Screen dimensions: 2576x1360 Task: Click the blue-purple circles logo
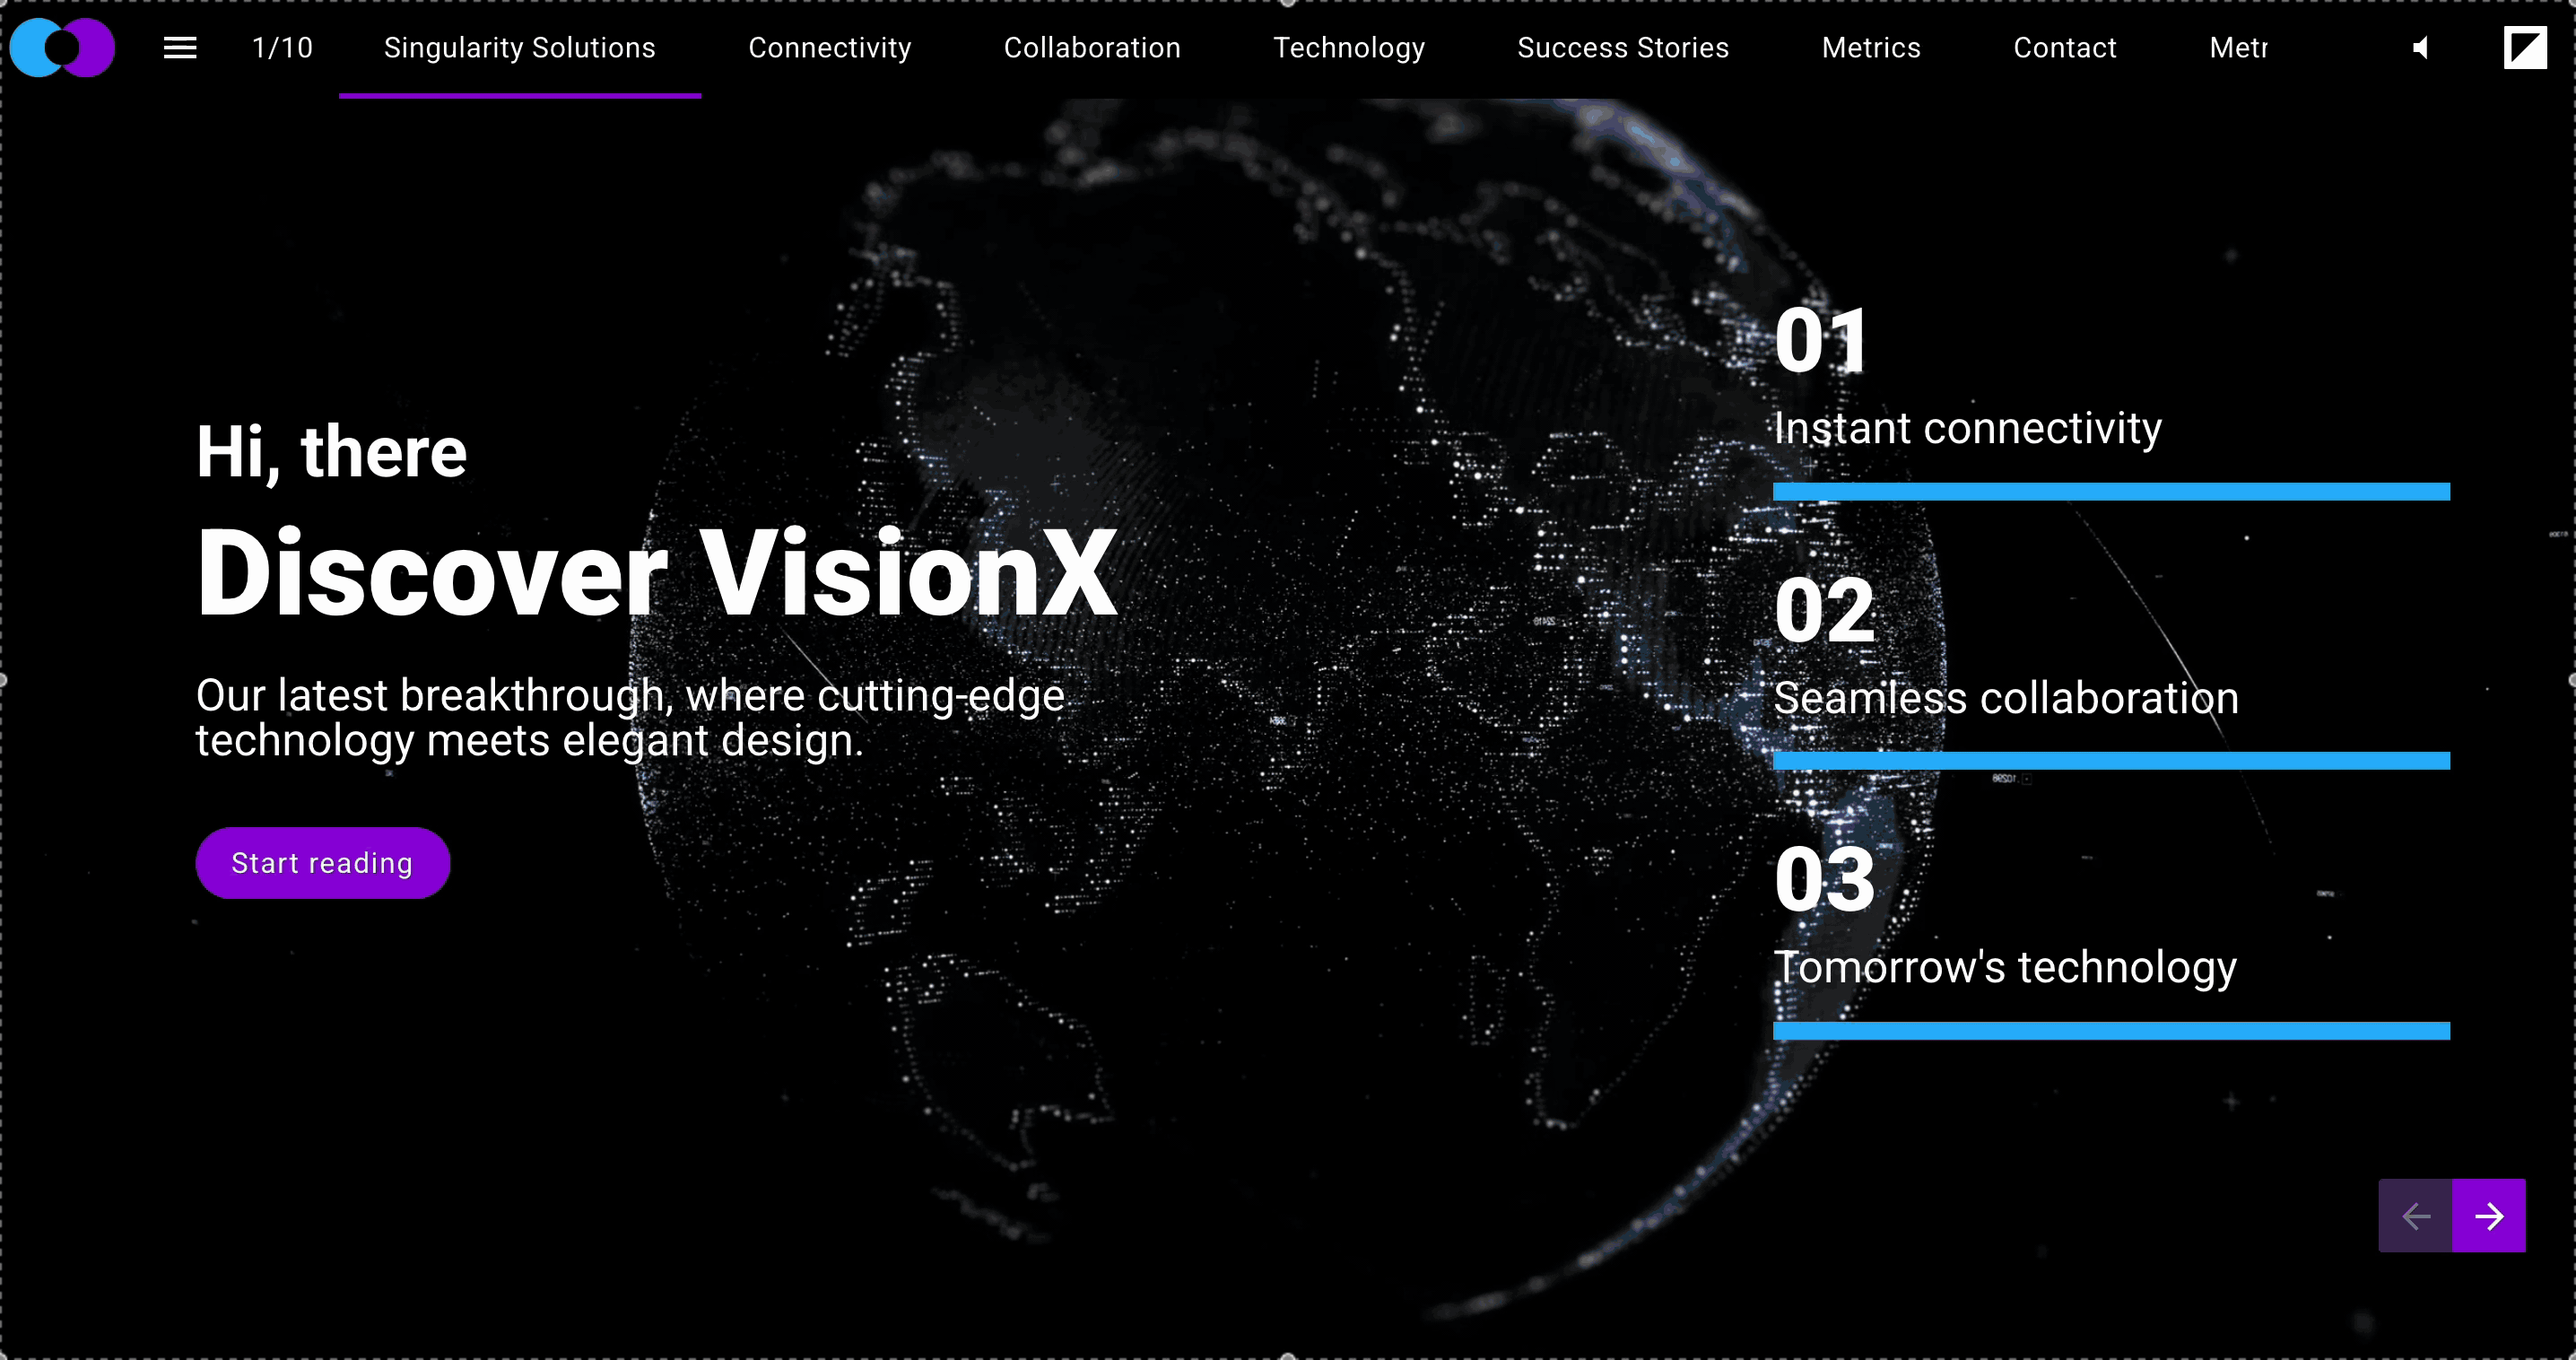(62, 47)
